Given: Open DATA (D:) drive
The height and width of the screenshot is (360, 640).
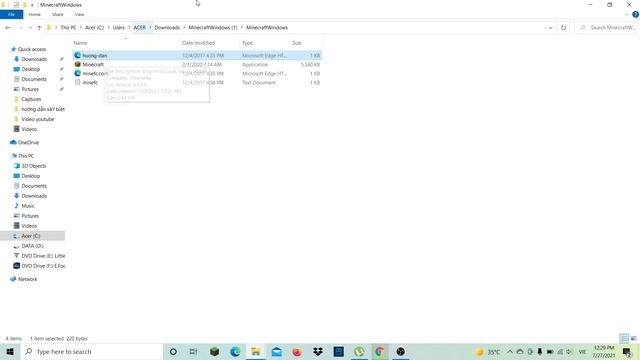Looking at the screenshot, I should click(x=32, y=246).
